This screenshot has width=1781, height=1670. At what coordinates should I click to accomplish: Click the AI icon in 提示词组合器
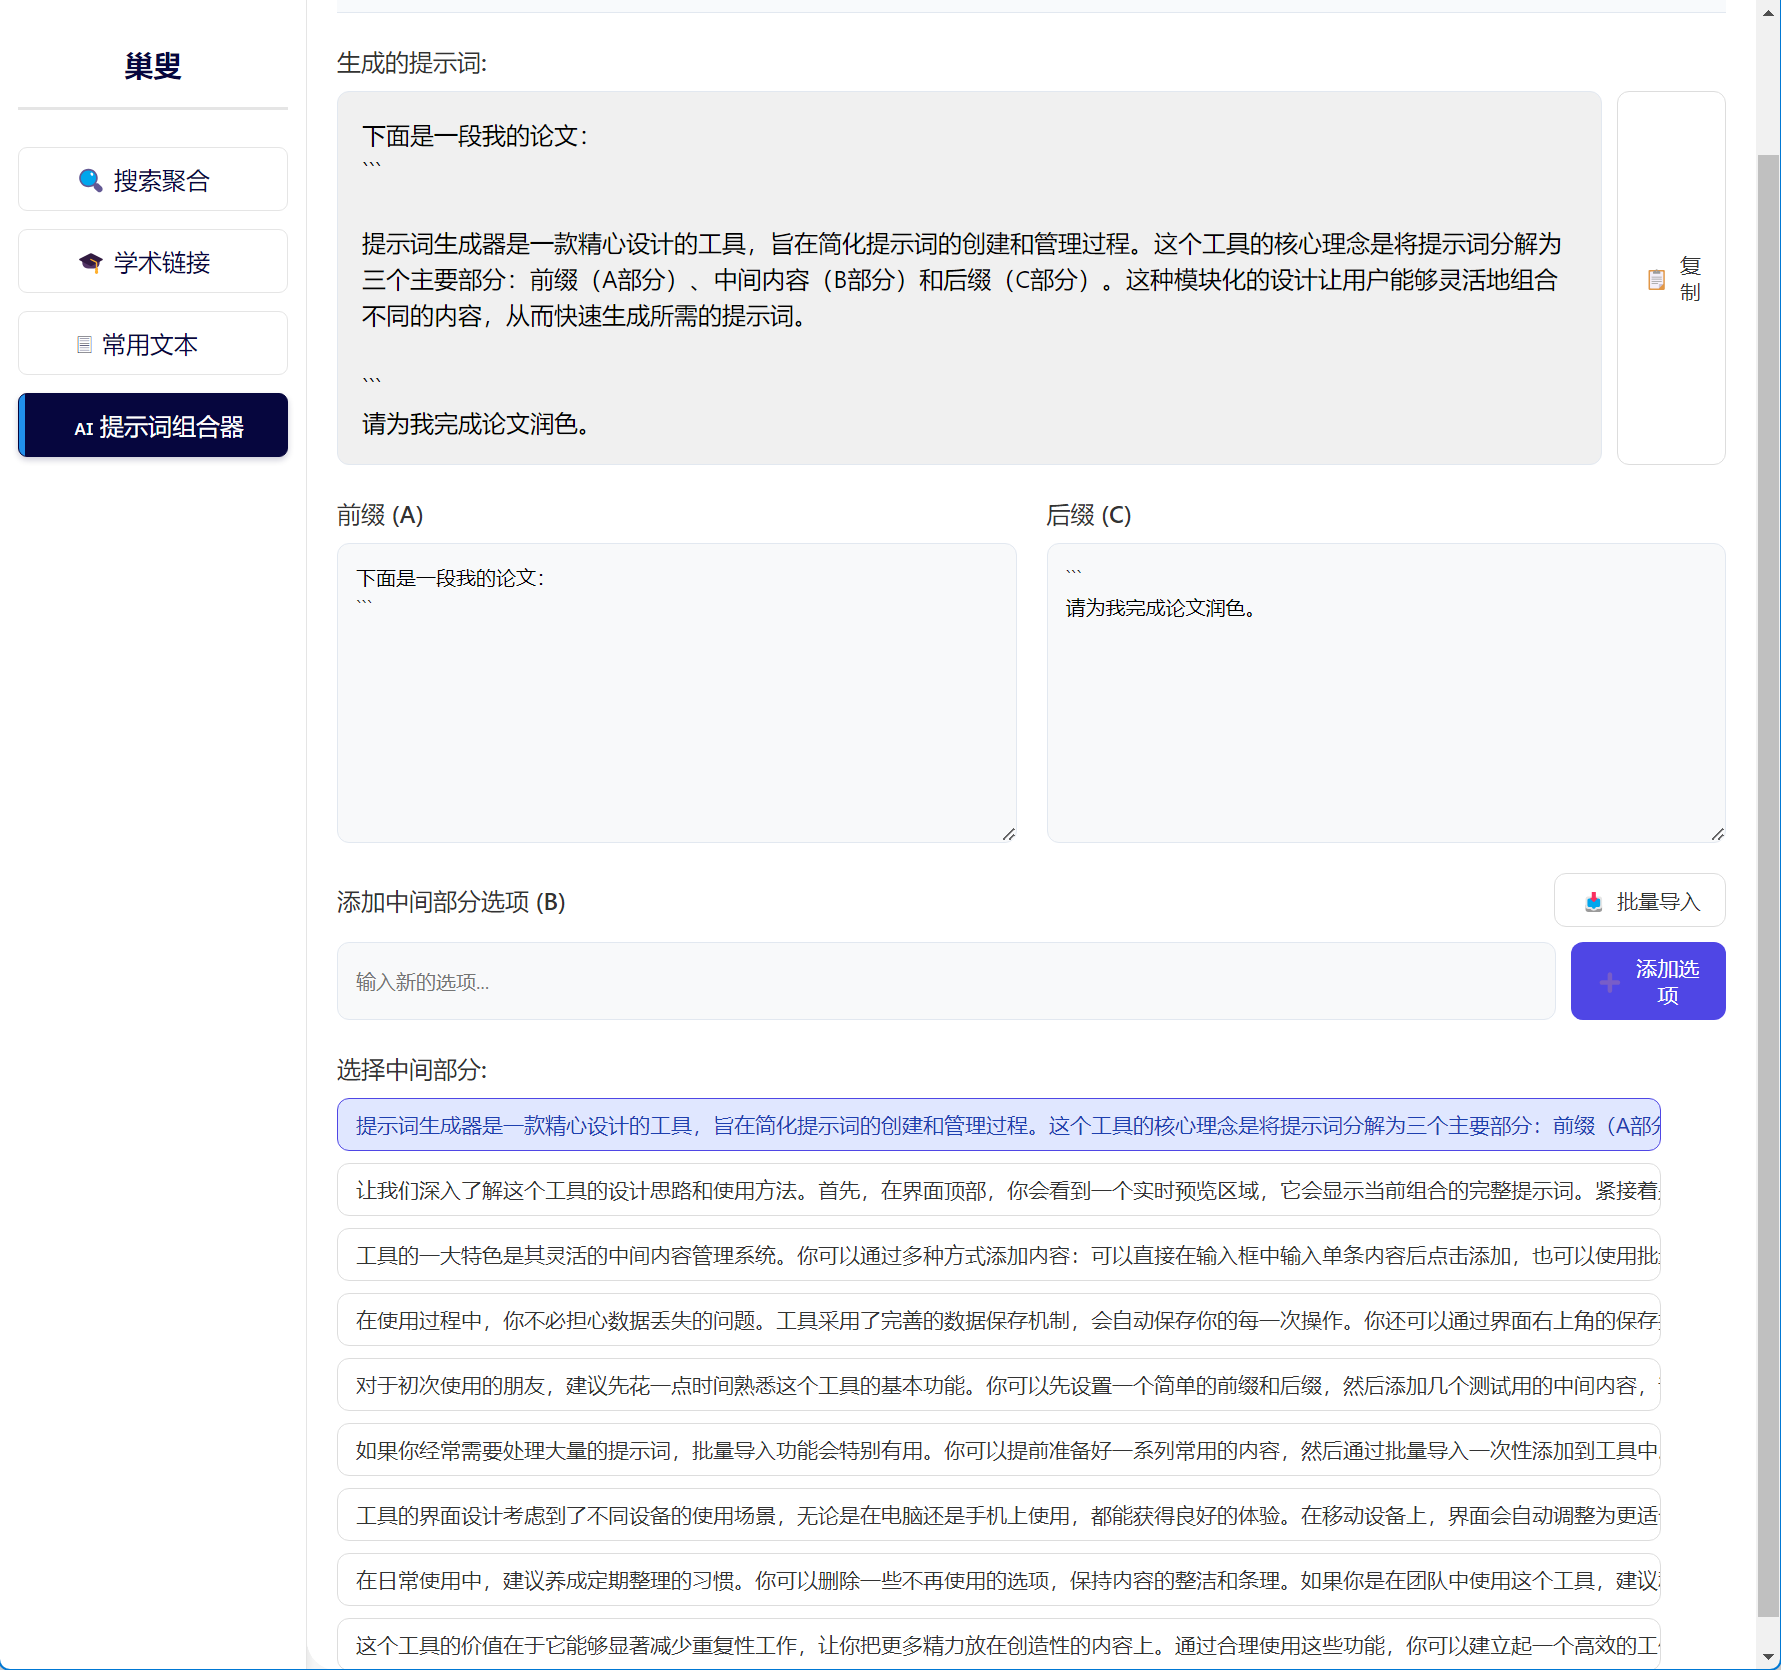(x=84, y=428)
